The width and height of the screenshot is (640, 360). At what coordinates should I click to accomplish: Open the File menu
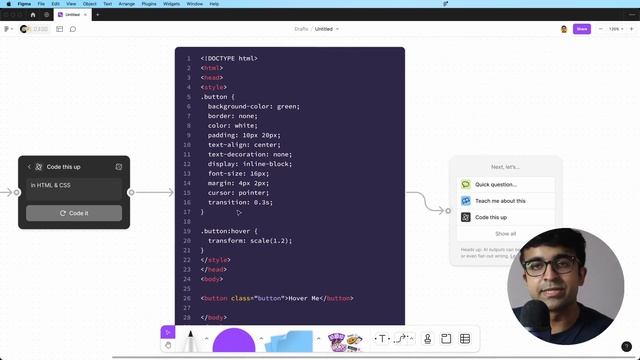click(x=41, y=4)
